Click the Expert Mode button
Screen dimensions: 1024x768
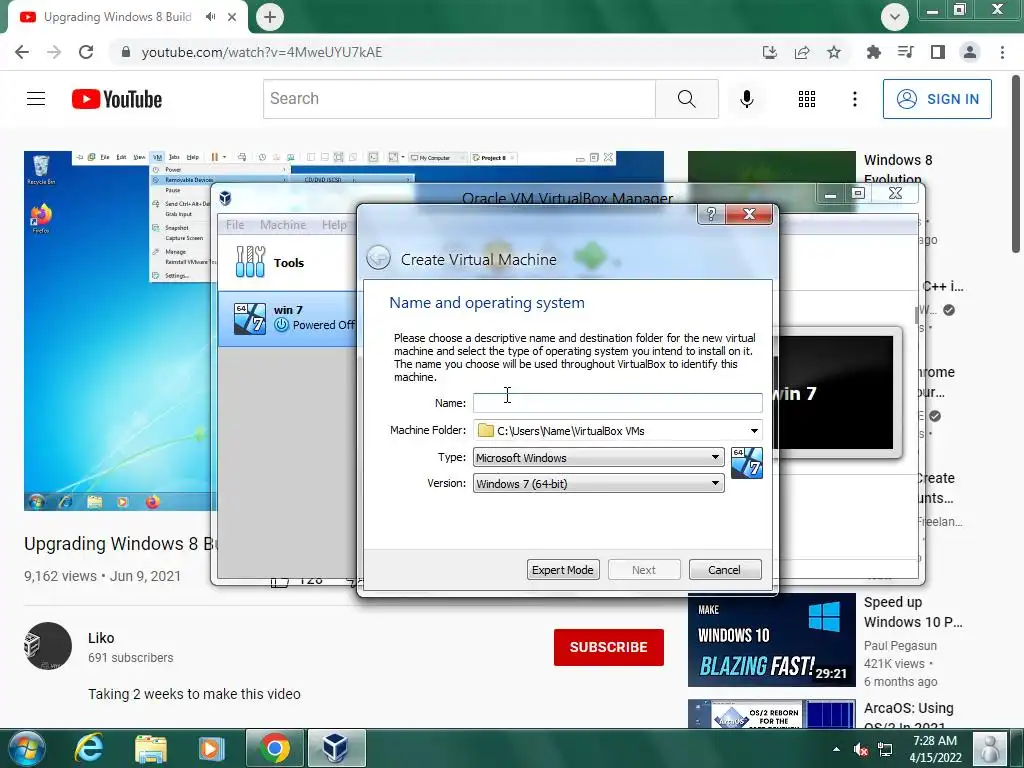563,569
